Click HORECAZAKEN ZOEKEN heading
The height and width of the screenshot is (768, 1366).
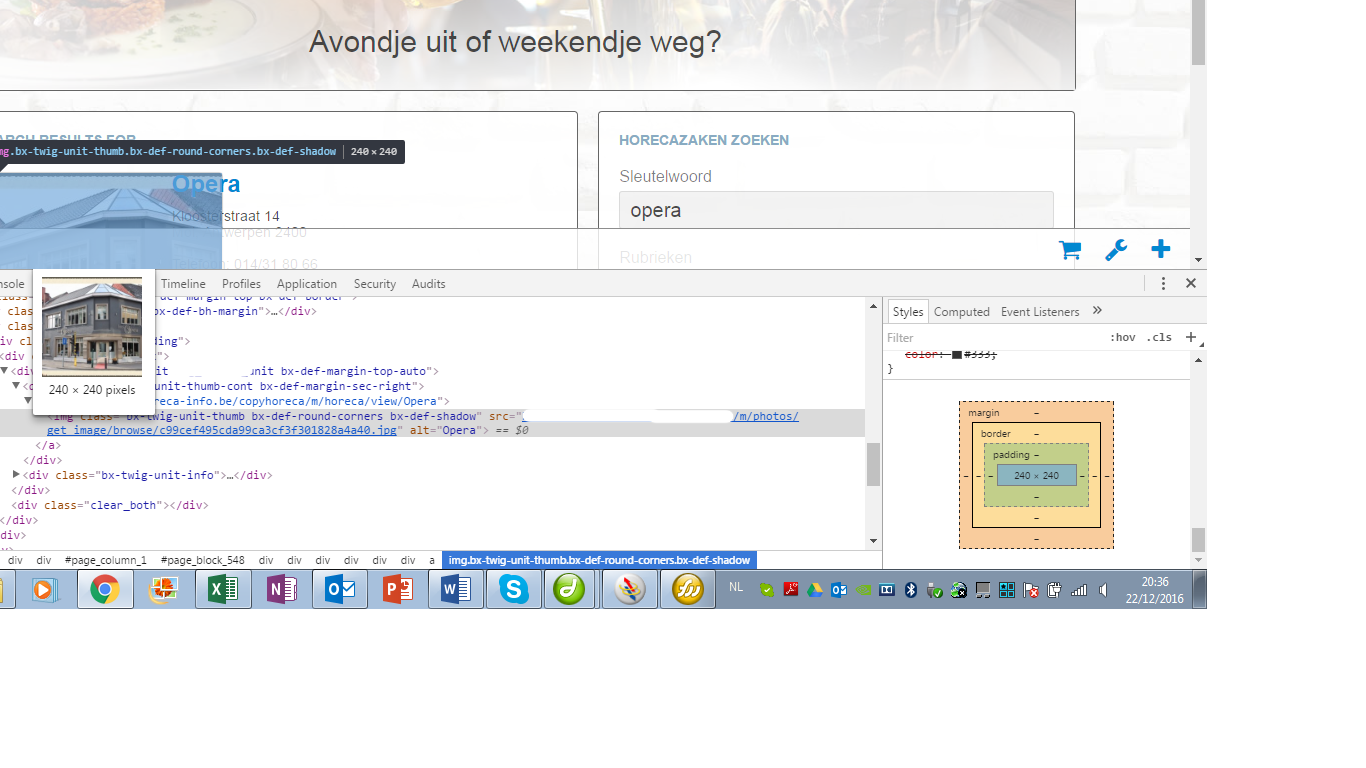[x=704, y=141]
